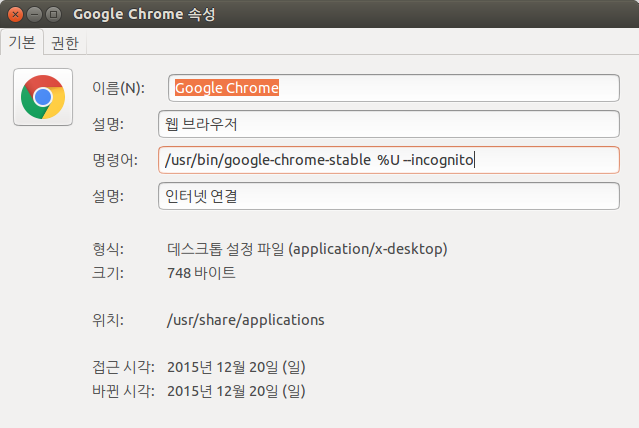Viewport: 639px width, 428px height.
Task: Maximize the Google Chrome 속성 window
Action: pos(53,15)
